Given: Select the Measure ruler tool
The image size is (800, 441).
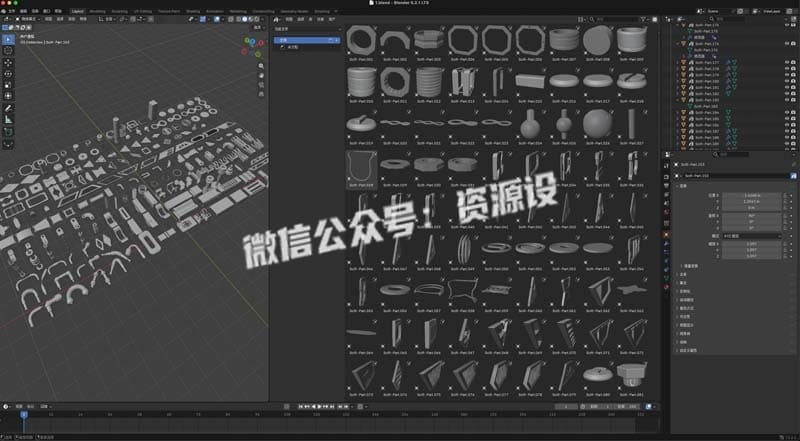Looking at the screenshot, I should 9,119.
